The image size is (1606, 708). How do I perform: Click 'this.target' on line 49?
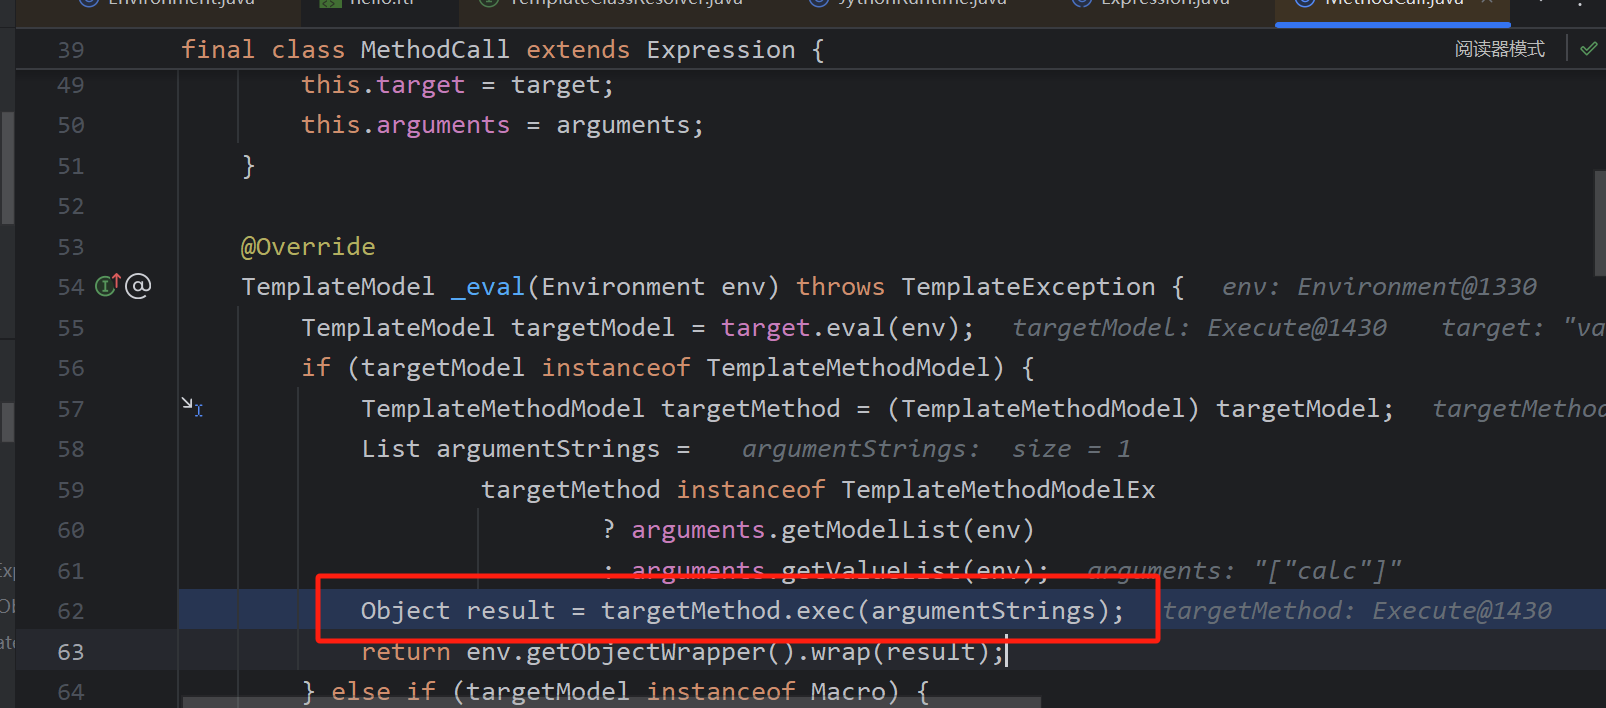[x=383, y=85]
